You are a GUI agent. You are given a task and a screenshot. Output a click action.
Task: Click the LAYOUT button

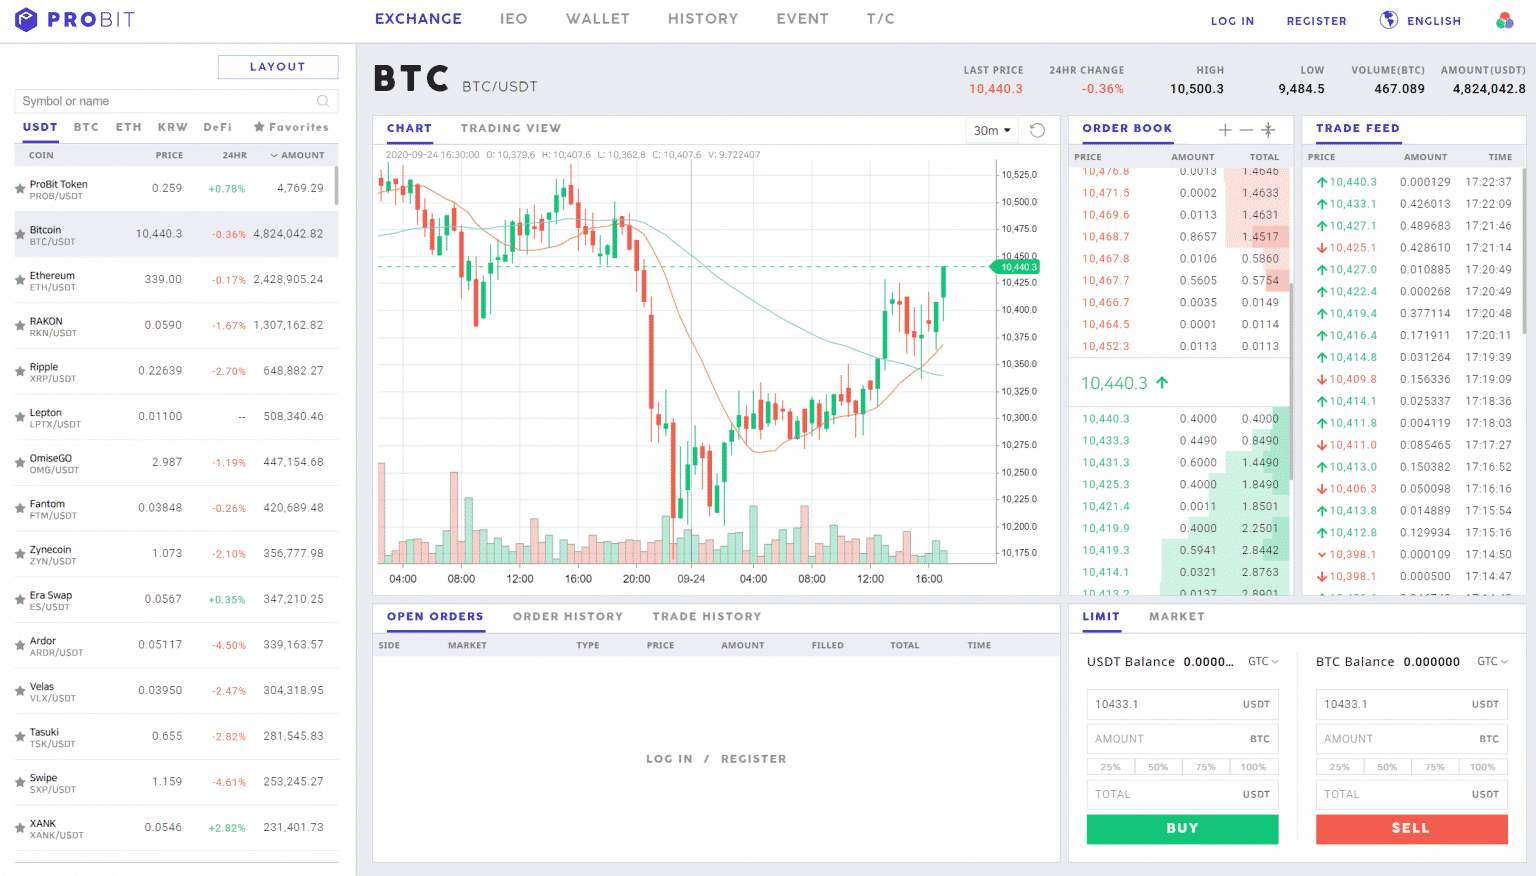278,67
